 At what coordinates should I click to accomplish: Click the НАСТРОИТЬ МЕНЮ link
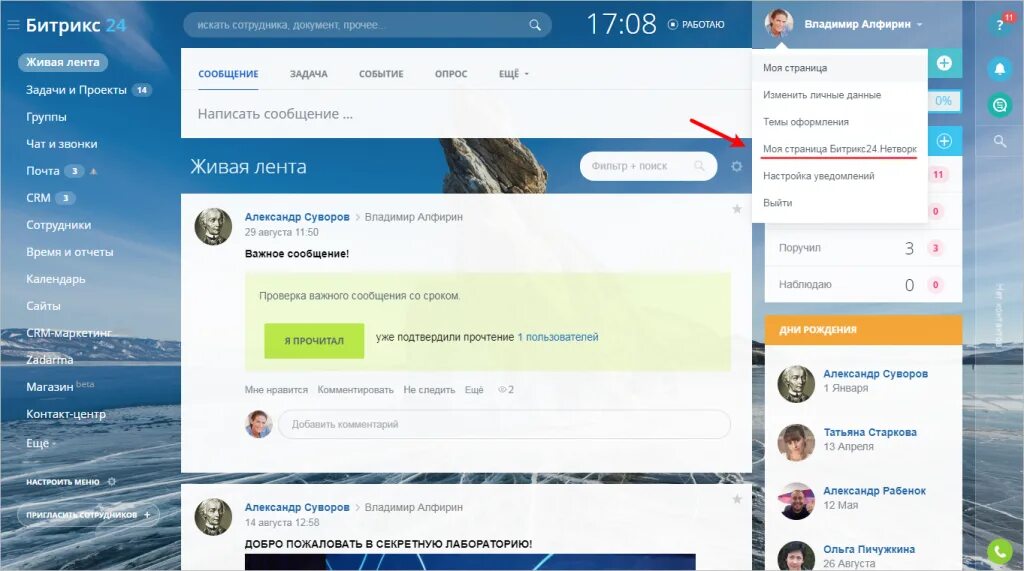[63, 481]
